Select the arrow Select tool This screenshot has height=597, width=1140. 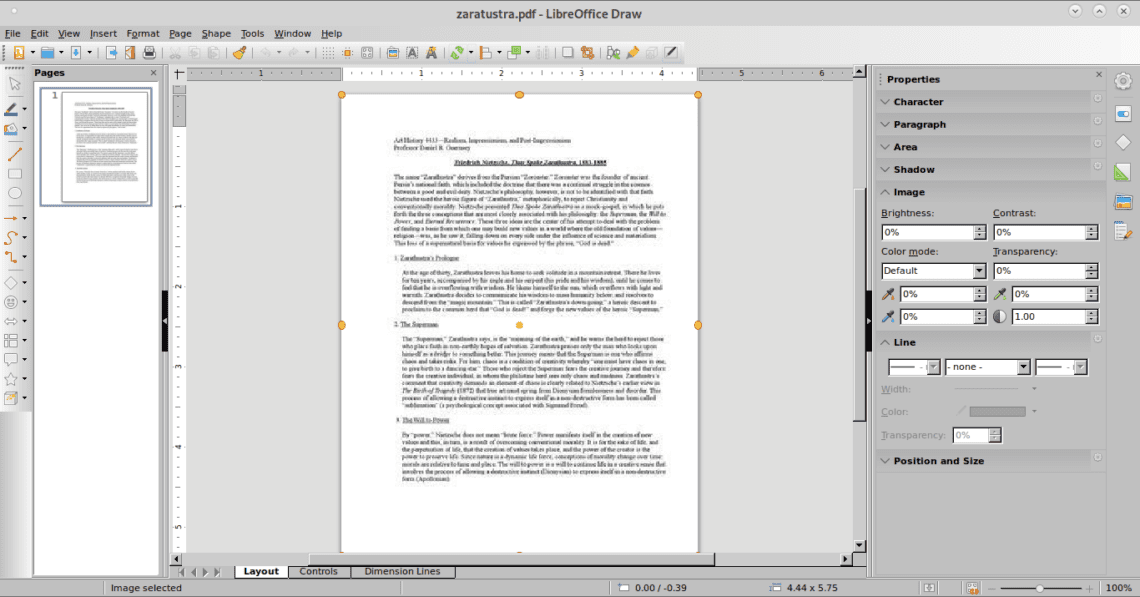pos(14,83)
